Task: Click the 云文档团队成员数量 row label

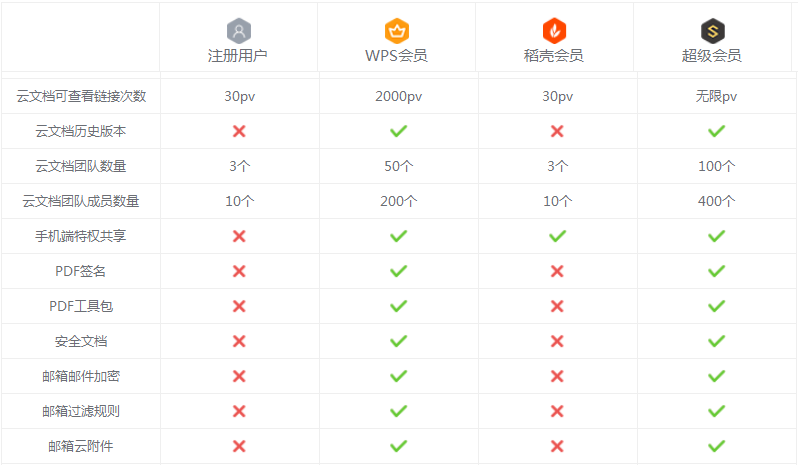Action: 81,201
